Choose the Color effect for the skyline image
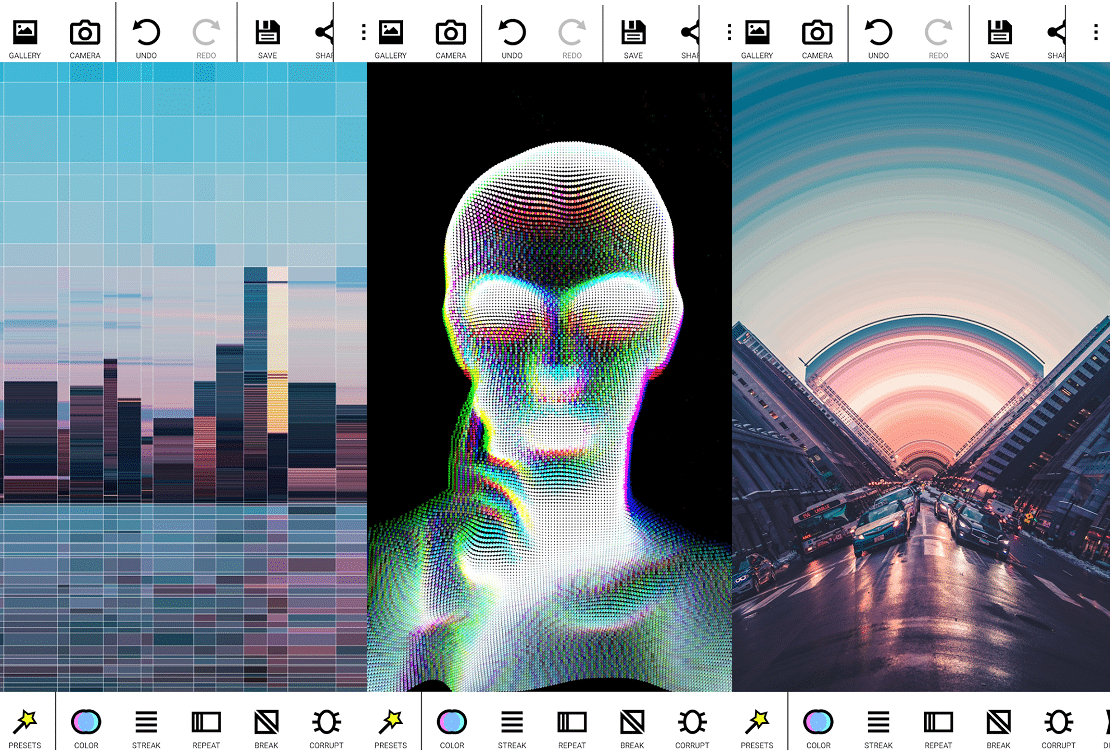1110x750 pixels. point(86,727)
